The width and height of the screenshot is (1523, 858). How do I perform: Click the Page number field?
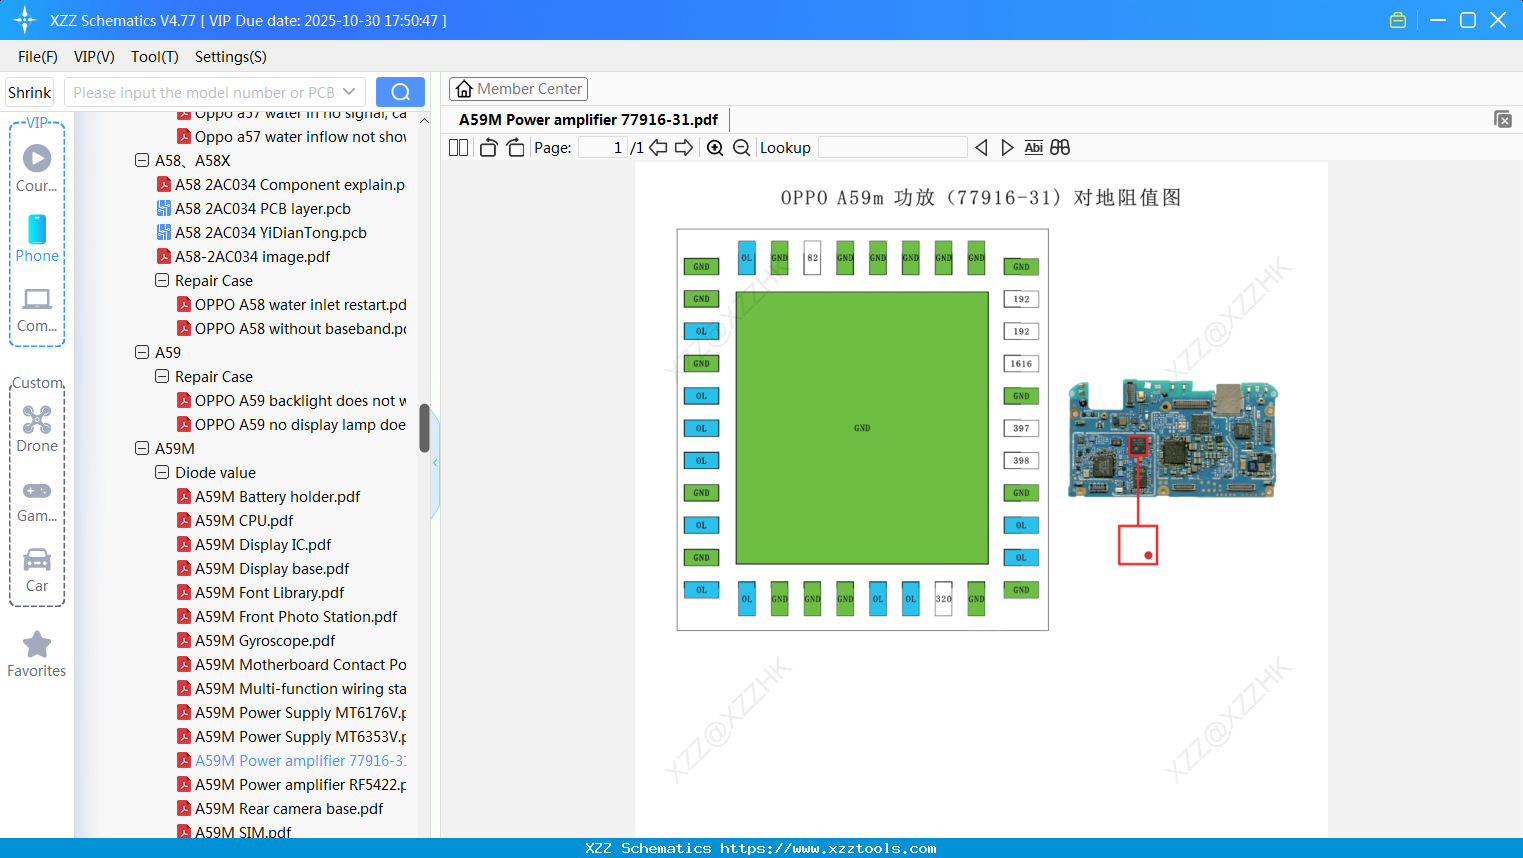[x=603, y=148]
